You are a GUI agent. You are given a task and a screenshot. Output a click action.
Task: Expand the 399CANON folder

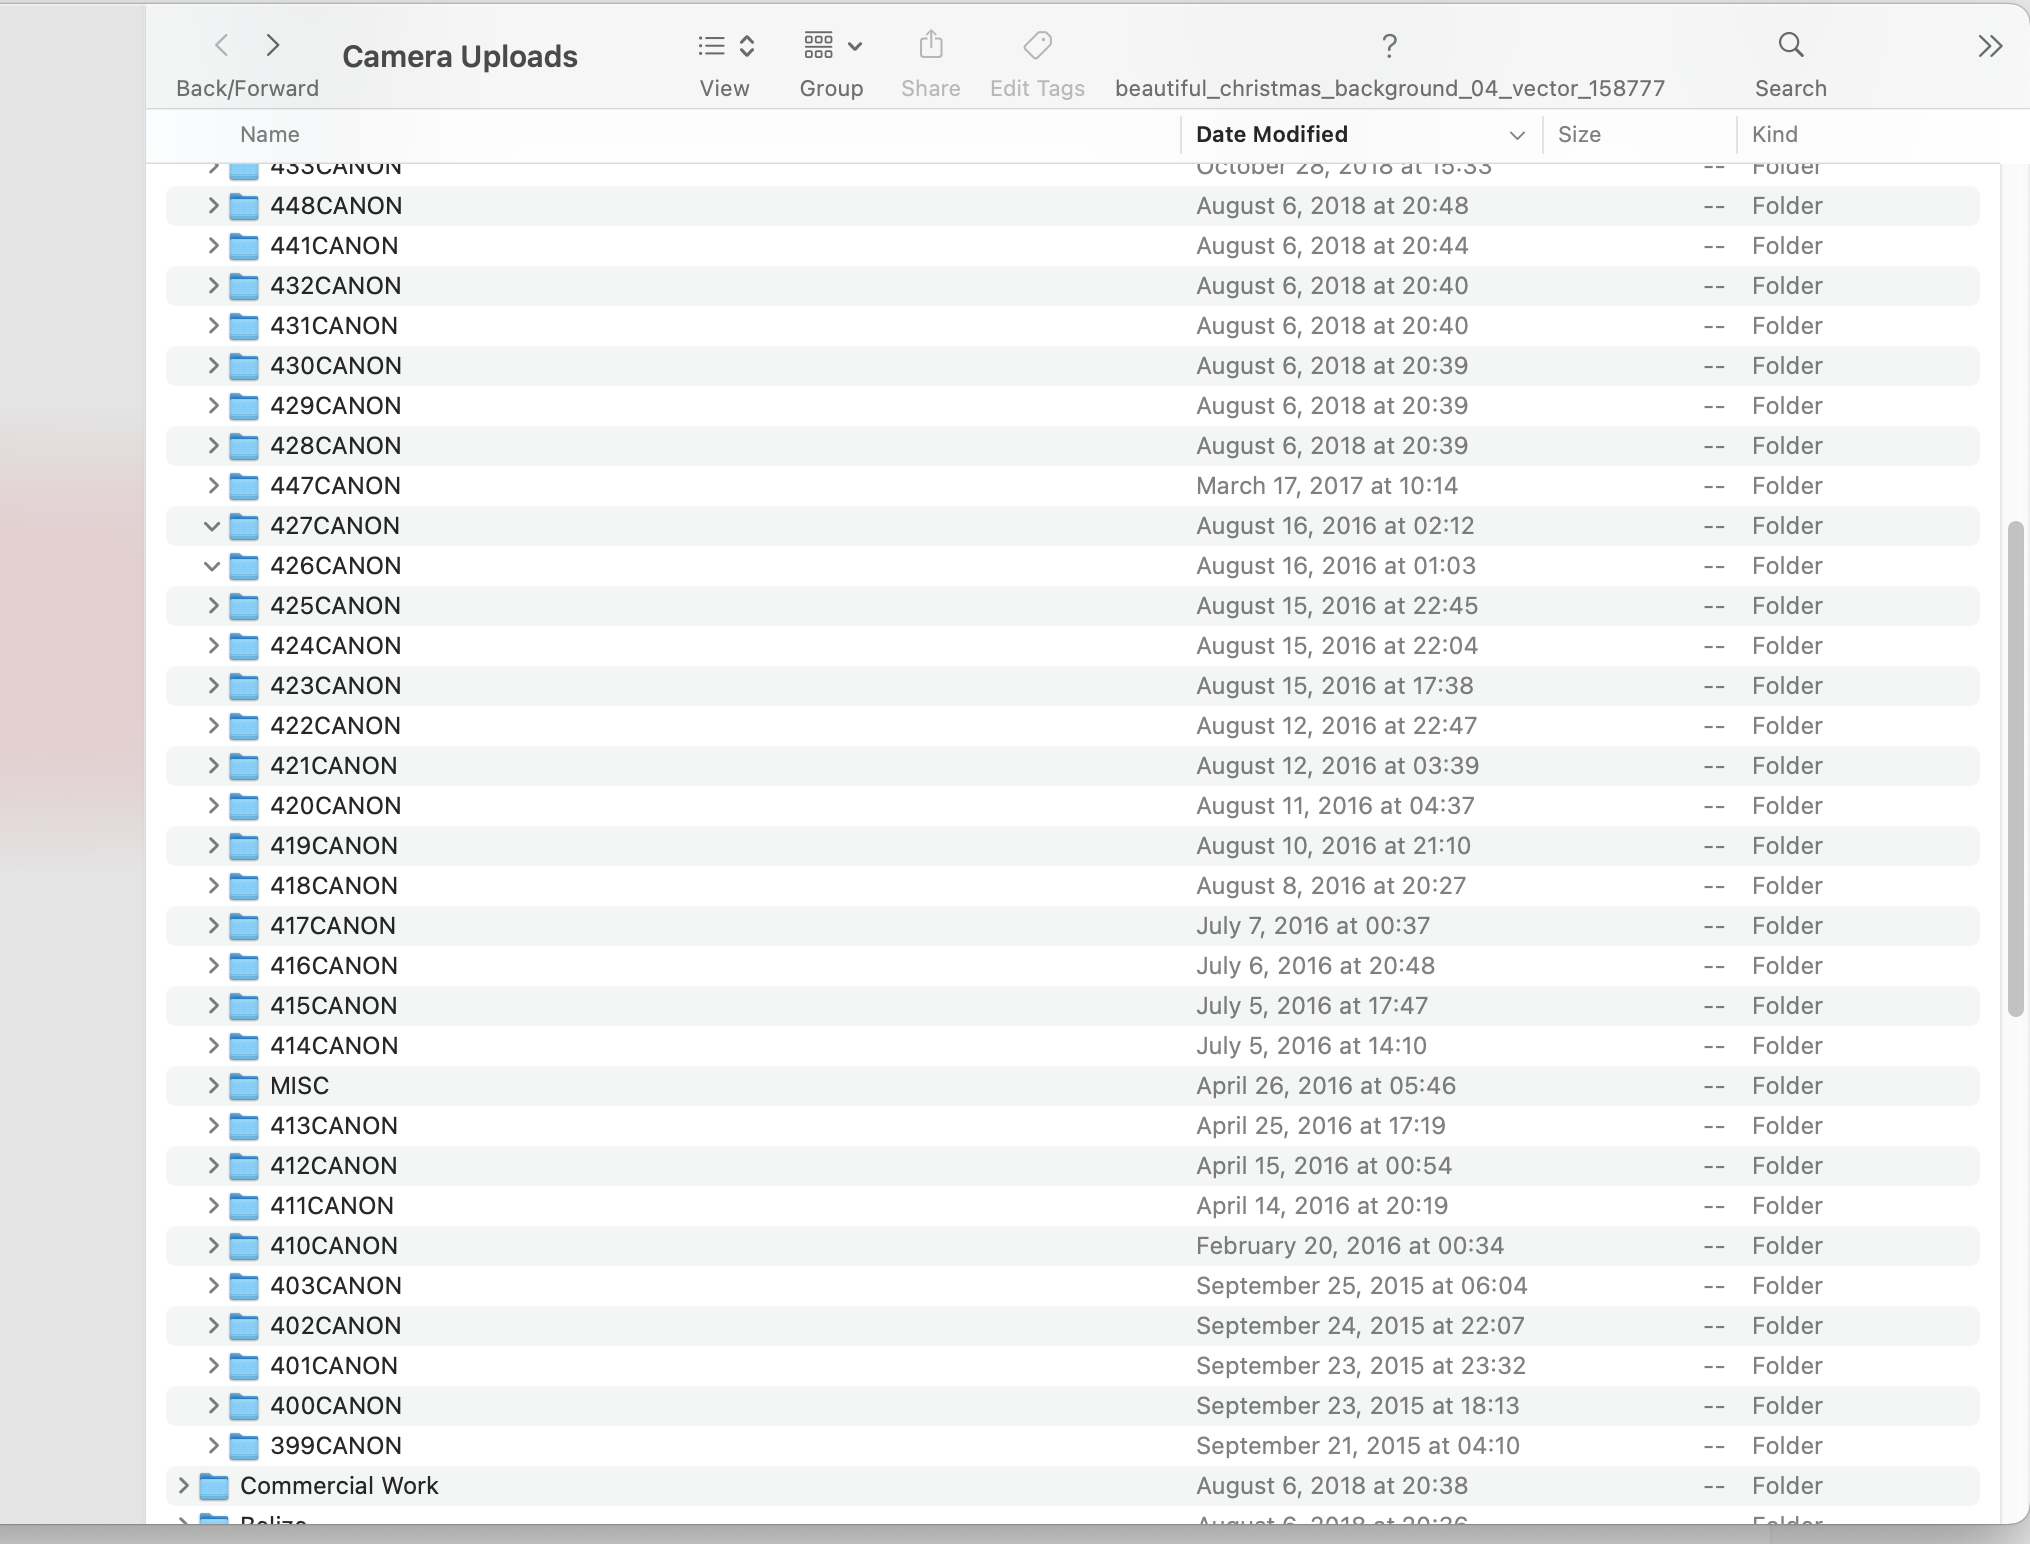click(211, 1445)
